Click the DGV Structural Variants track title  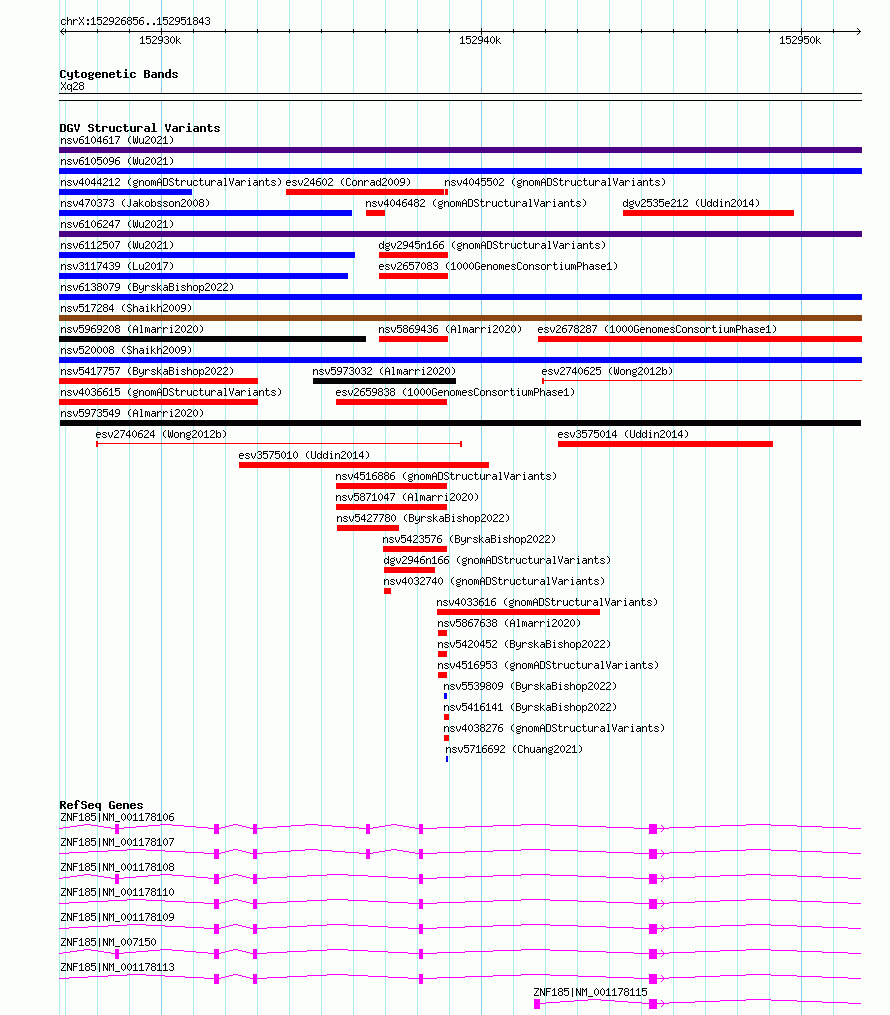pyautogui.click(x=140, y=128)
